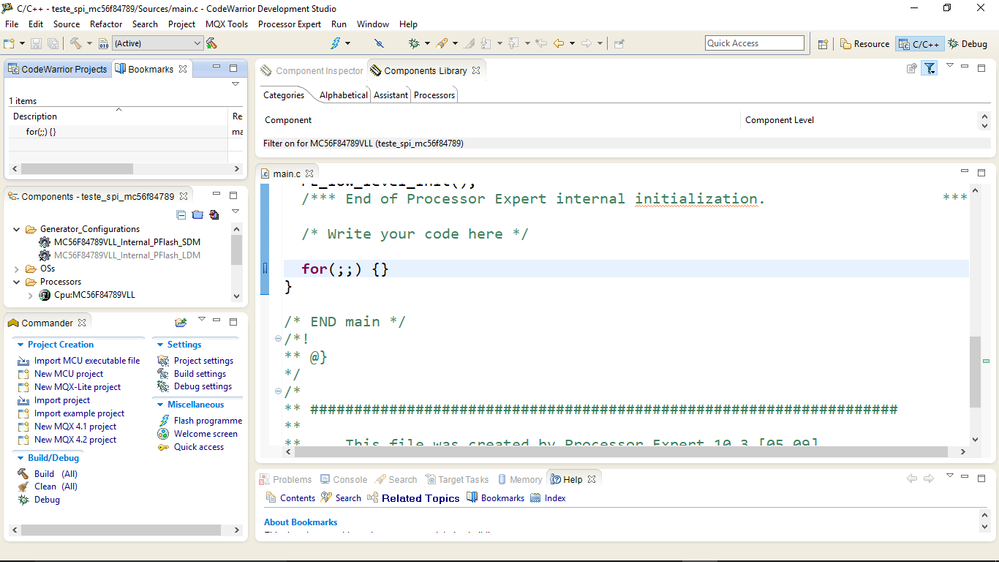Switch to the Debug perspective
This screenshot has width=999, height=562.
click(x=968, y=44)
